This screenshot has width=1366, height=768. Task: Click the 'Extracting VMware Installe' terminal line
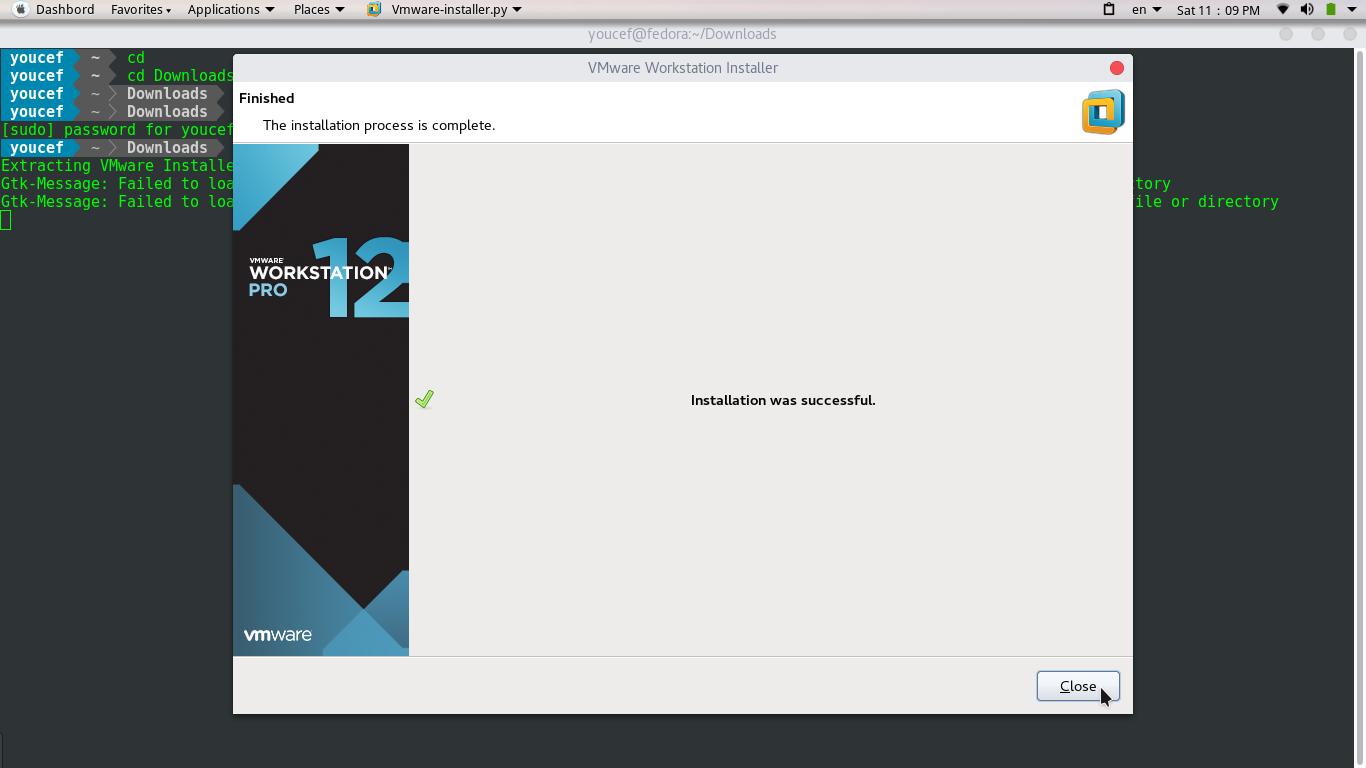coord(117,166)
